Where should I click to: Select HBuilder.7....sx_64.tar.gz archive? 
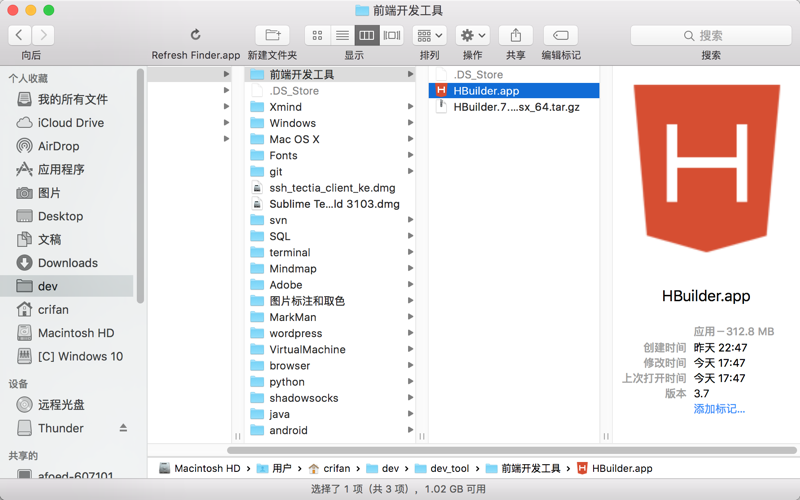[x=514, y=107]
